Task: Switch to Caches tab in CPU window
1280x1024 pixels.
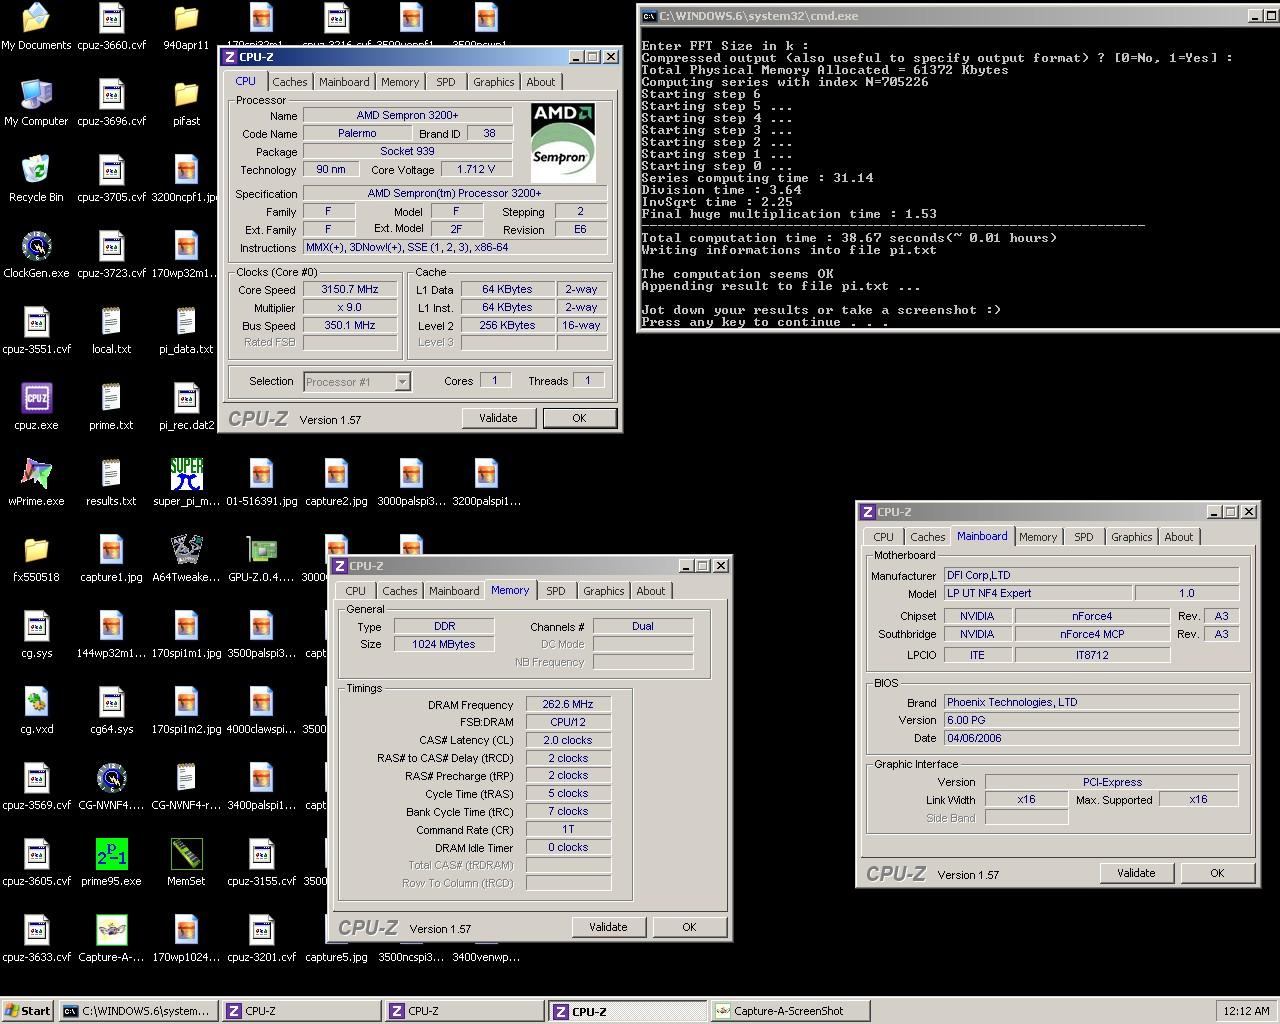Action: (x=290, y=82)
